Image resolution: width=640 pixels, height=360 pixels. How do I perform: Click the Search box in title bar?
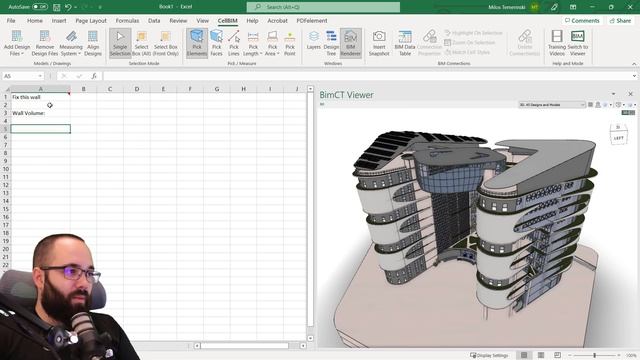click(323, 7)
